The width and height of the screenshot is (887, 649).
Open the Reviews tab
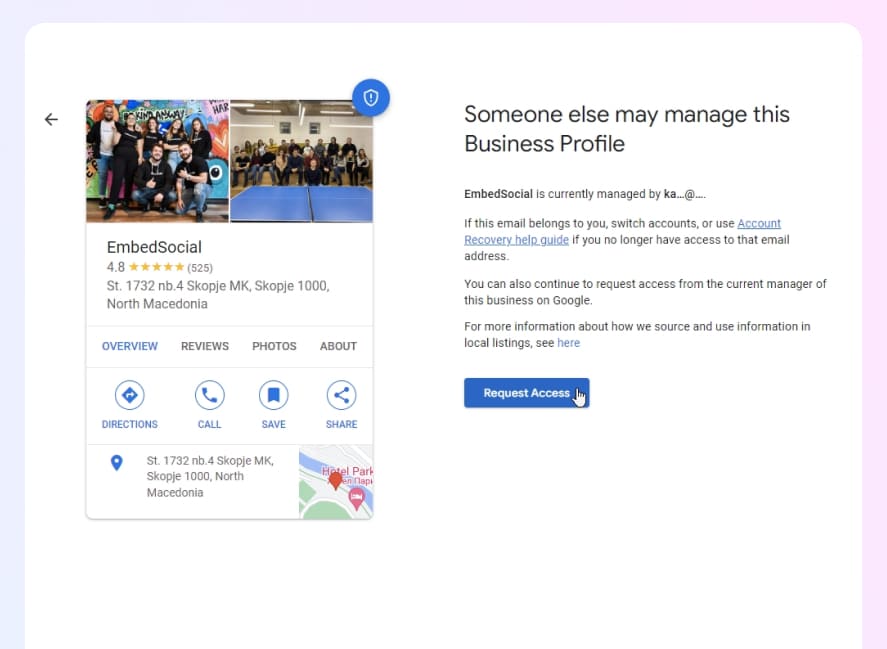click(205, 346)
